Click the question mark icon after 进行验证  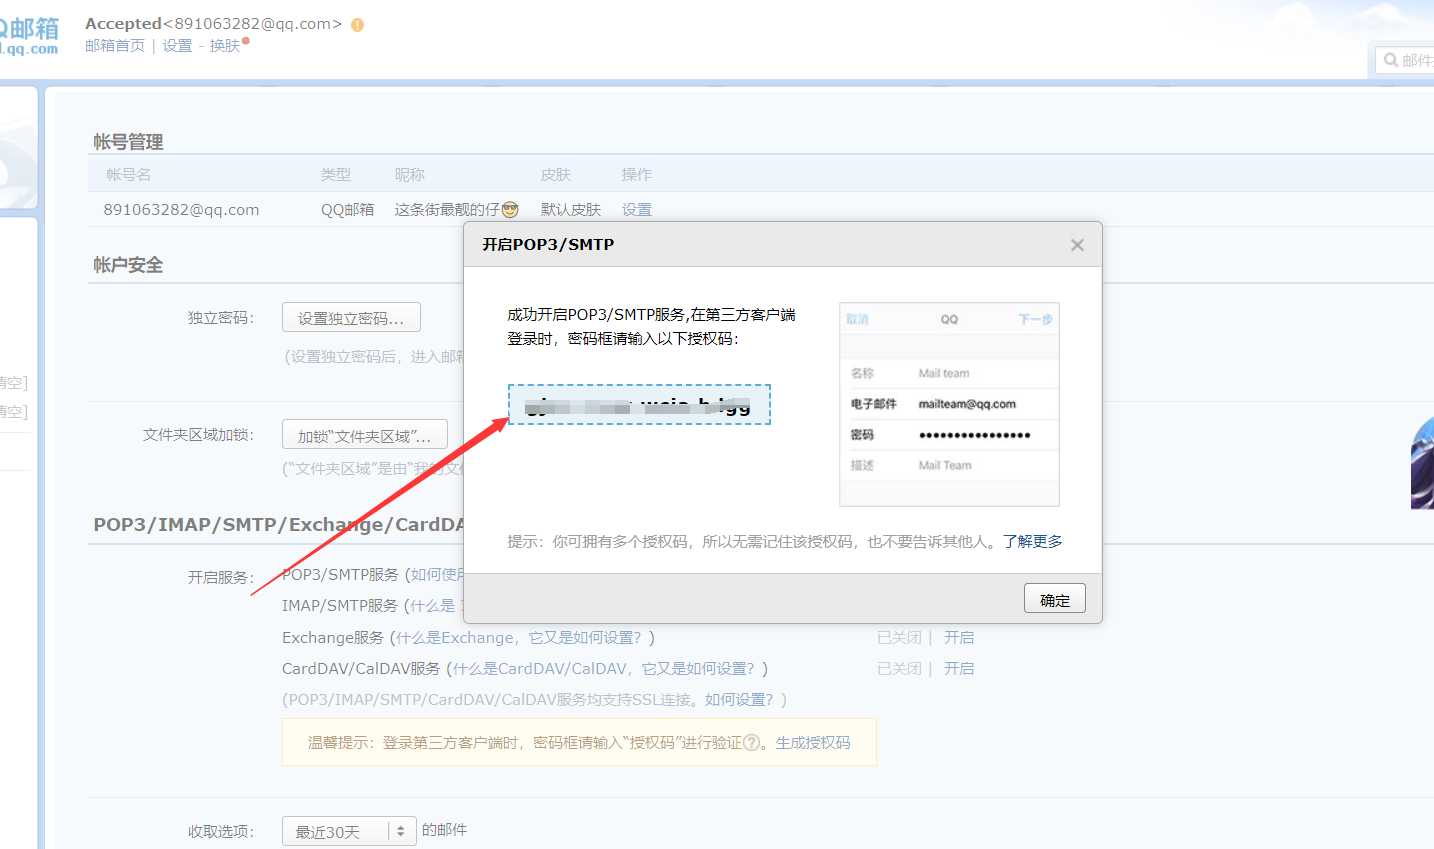[752, 743]
